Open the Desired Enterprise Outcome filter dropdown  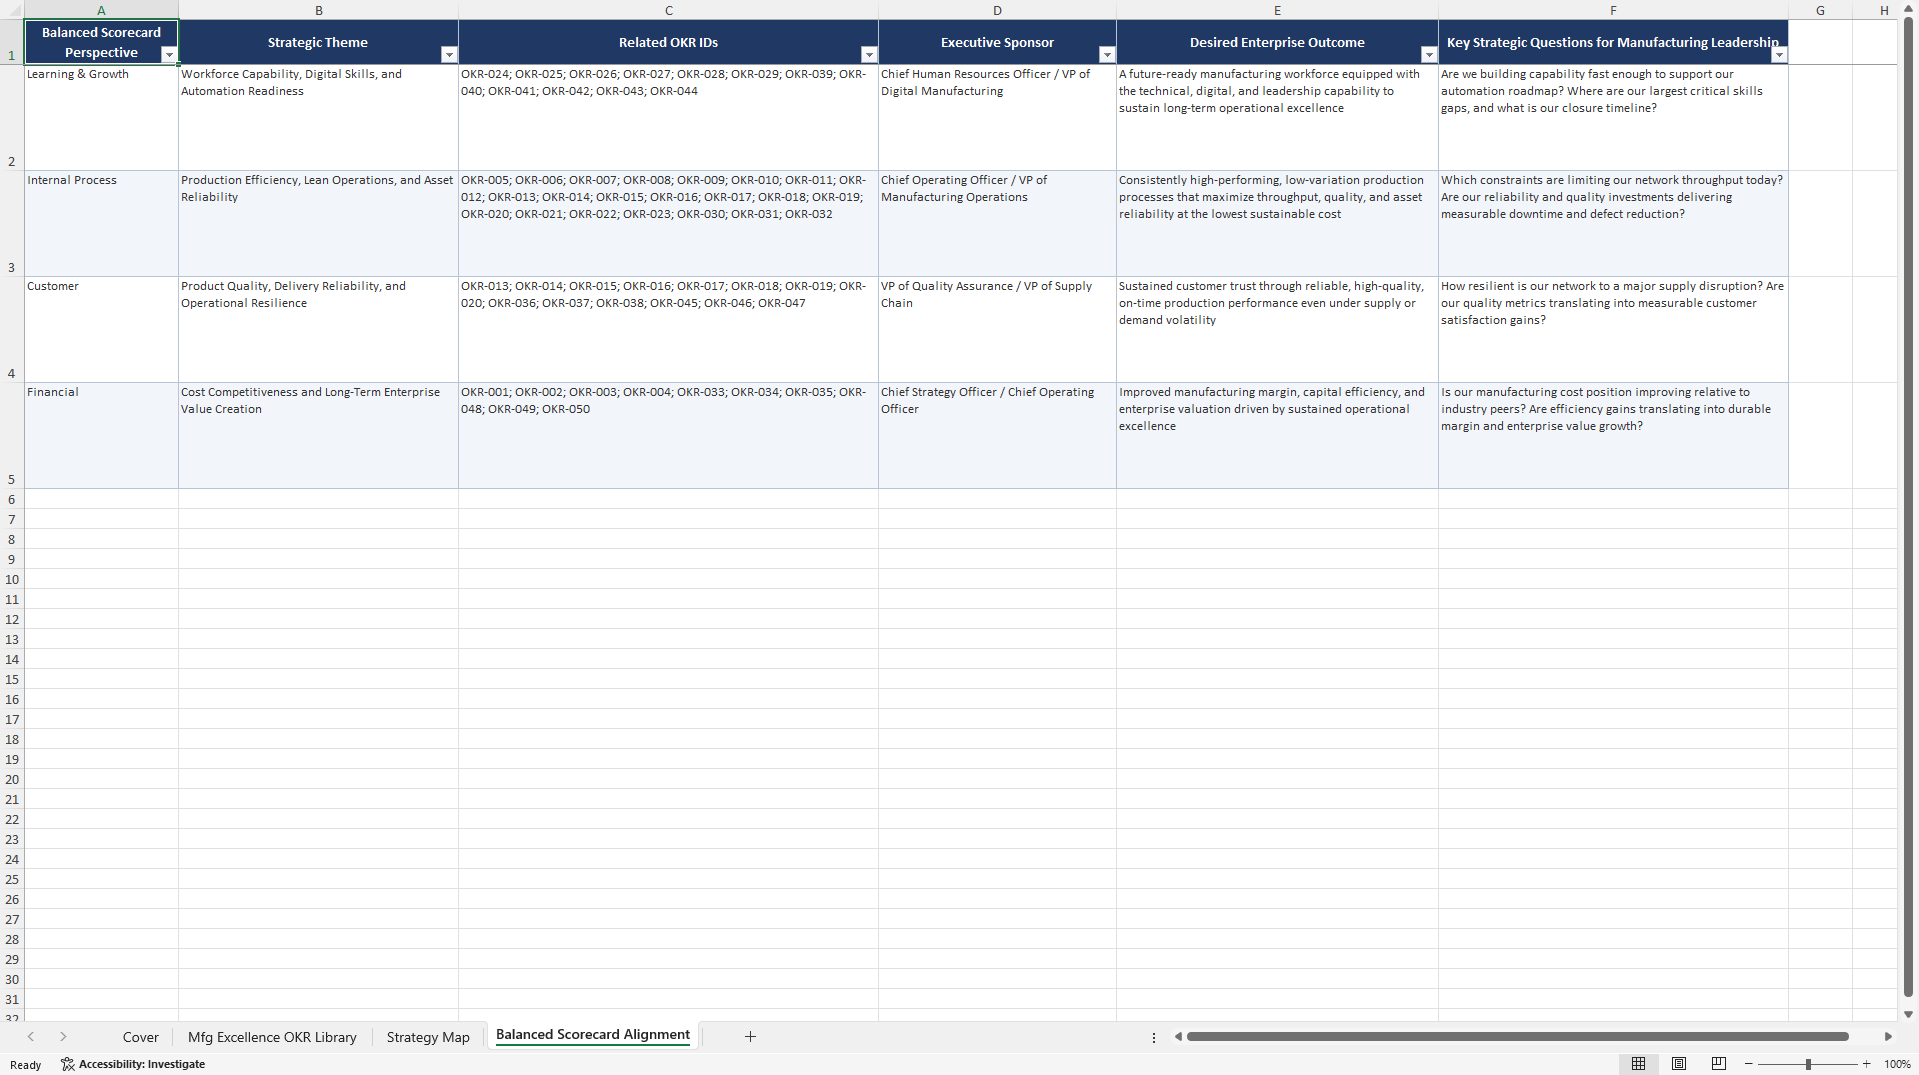pos(1429,55)
